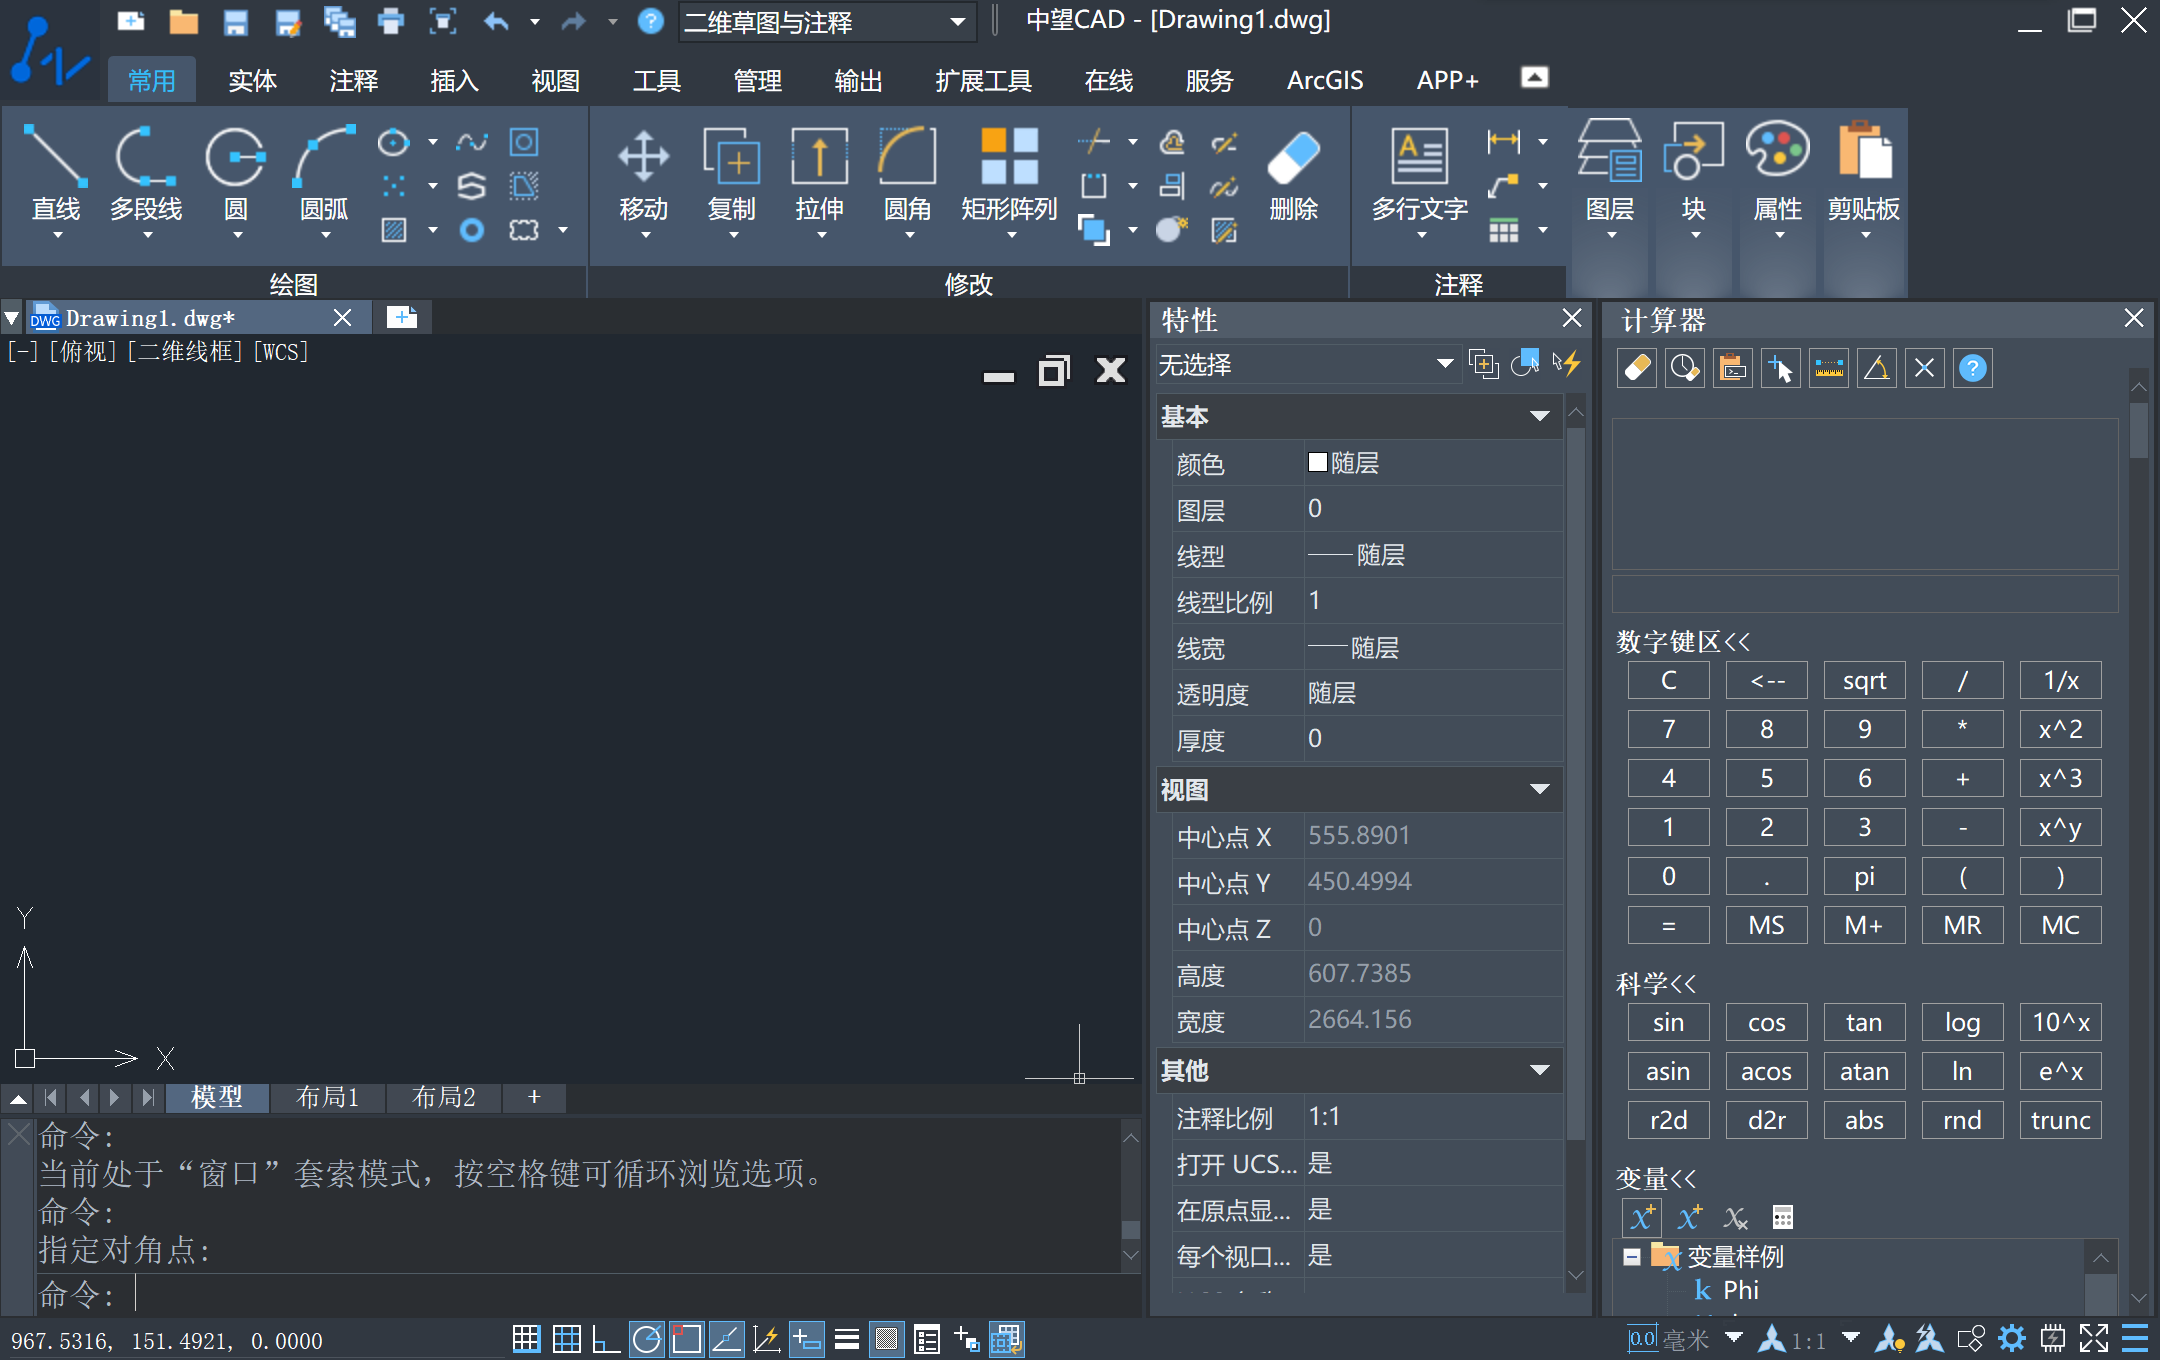
Task: Click the calculator history clock icon
Action: point(1685,368)
